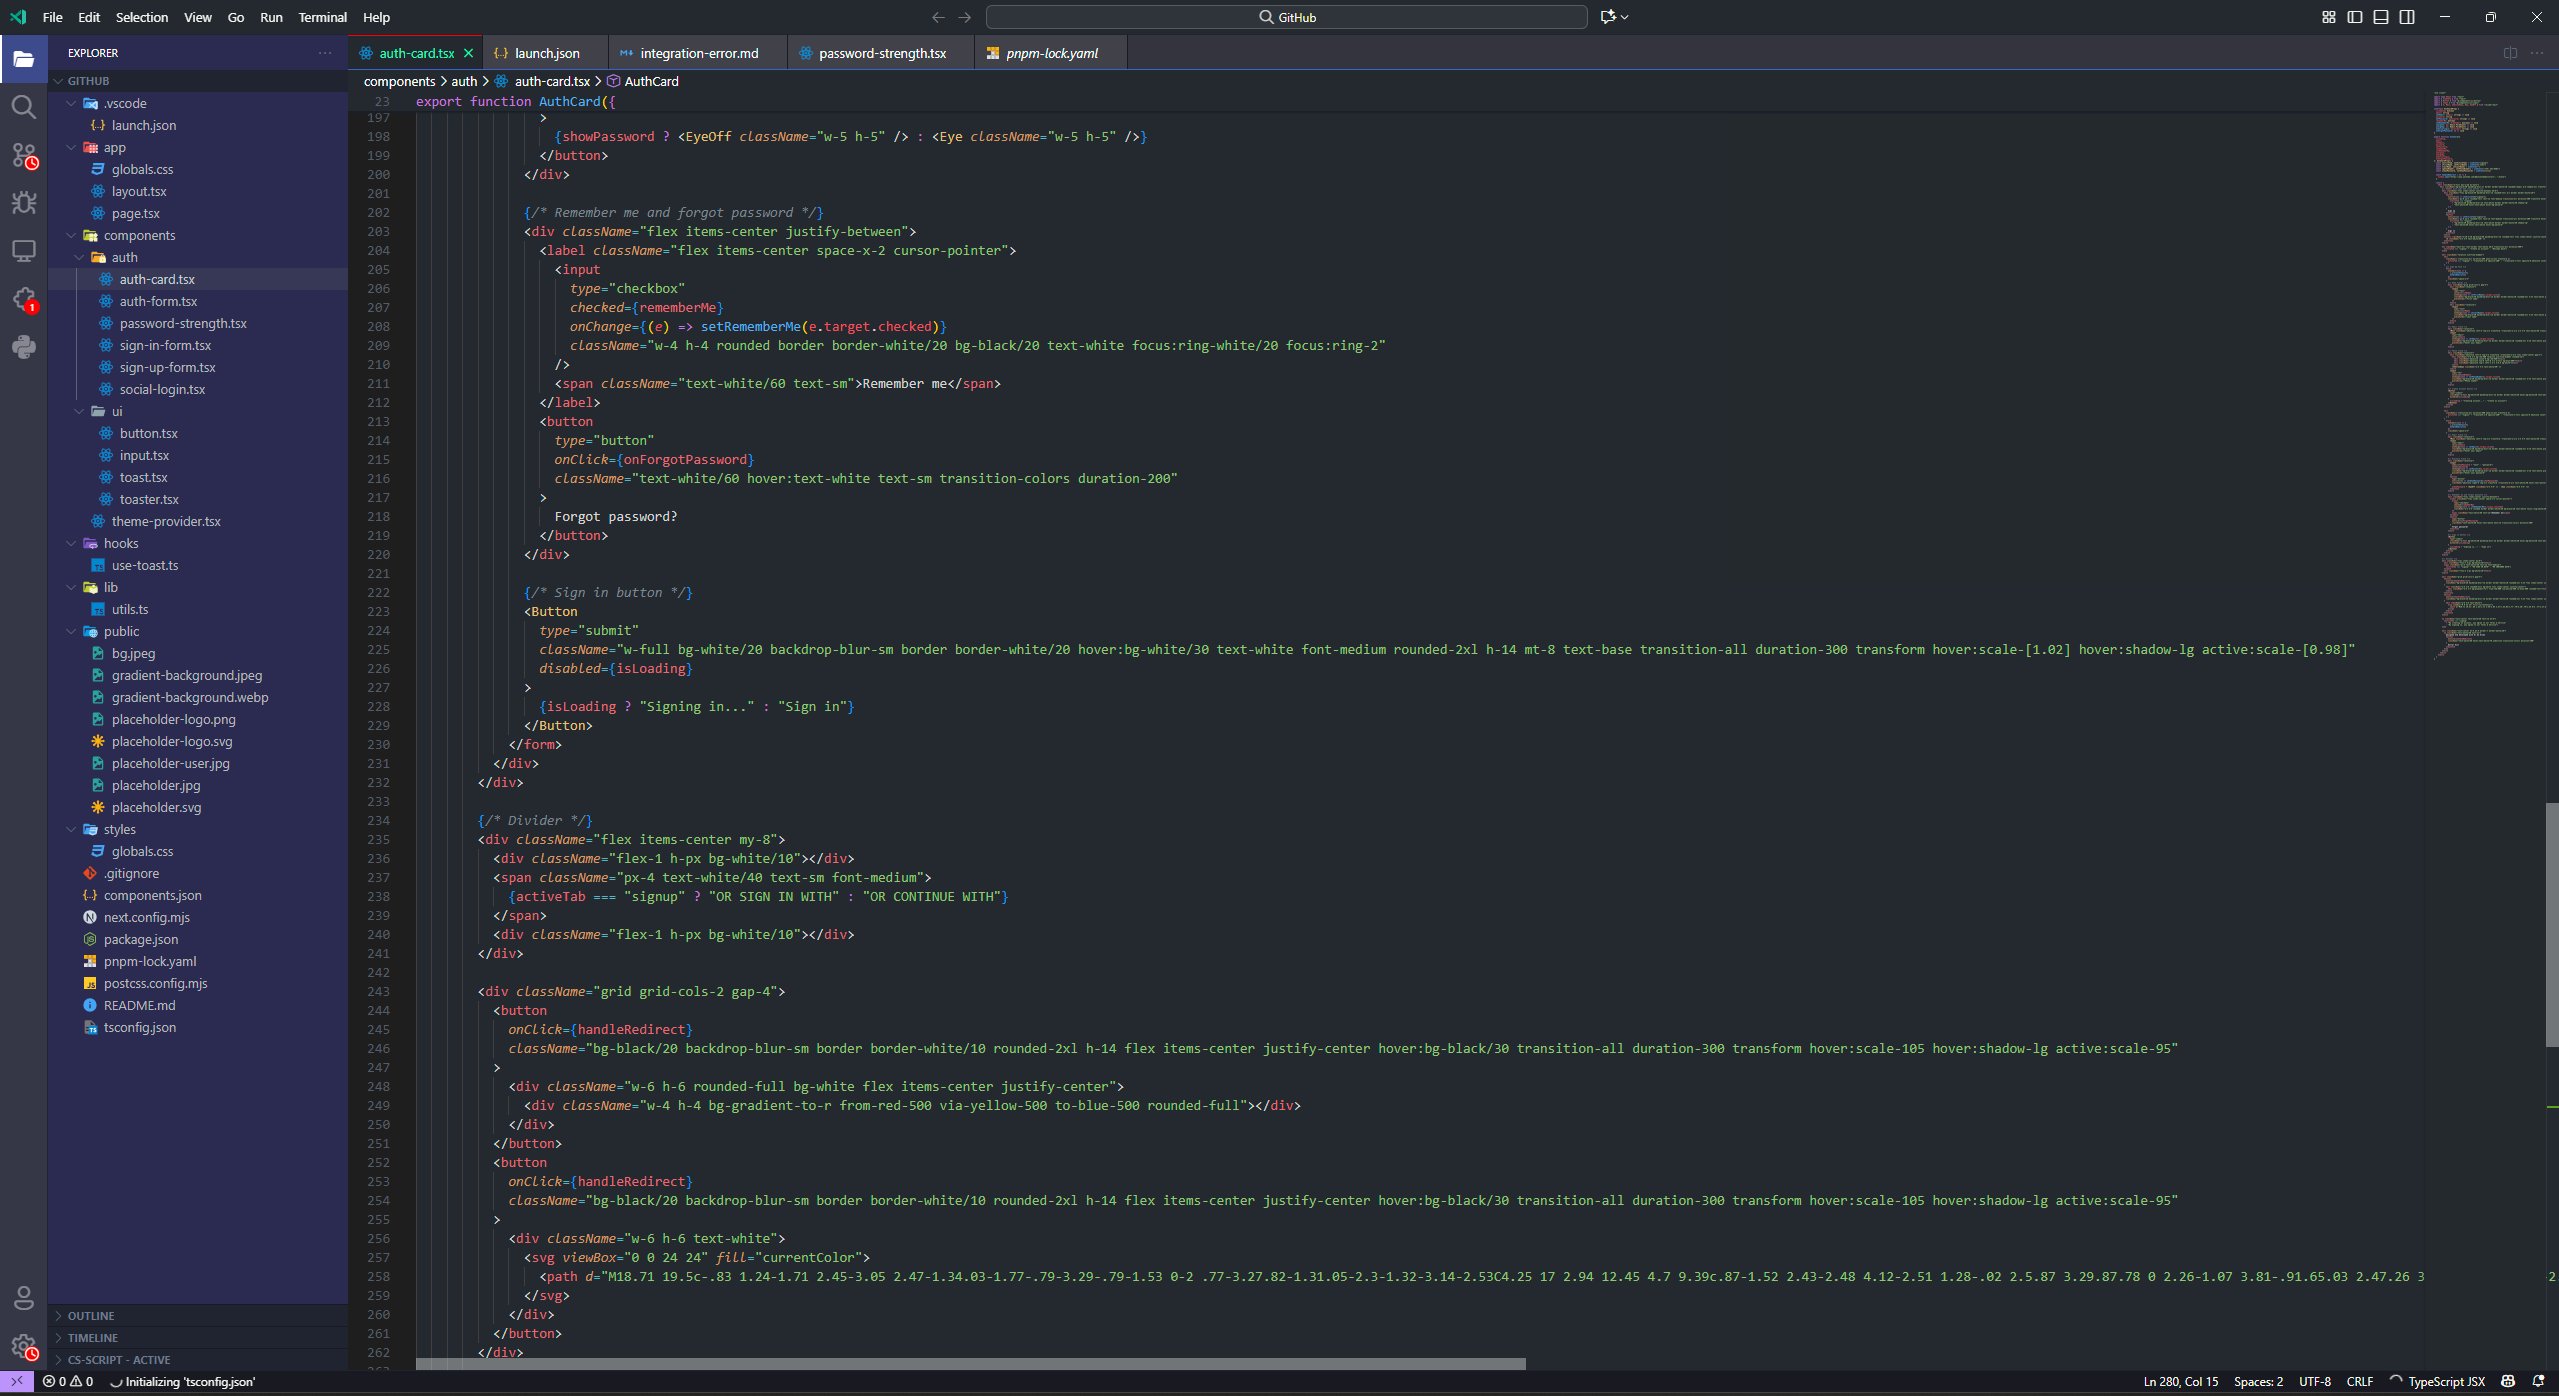The width and height of the screenshot is (2559, 1396).
Task: Toggle the primary side bar visibility
Action: click(x=2353, y=17)
